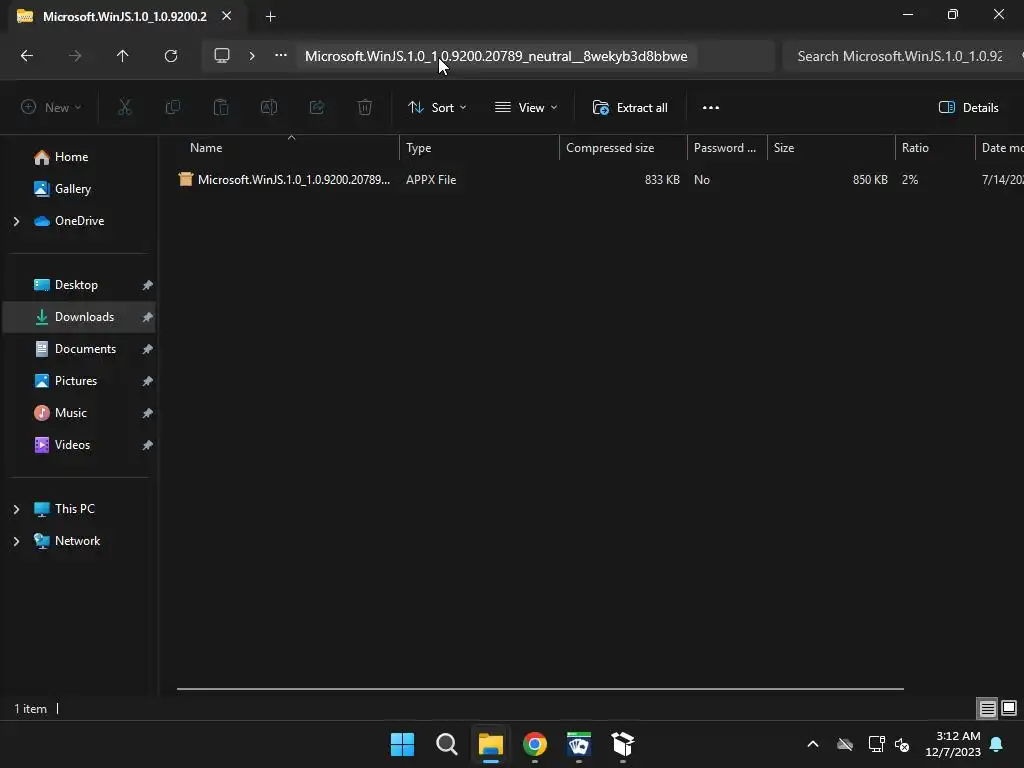Expand the breadcrumb chevron after monitor icon
The width and height of the screenshot is (1024, 768).
tap(252, 56)
